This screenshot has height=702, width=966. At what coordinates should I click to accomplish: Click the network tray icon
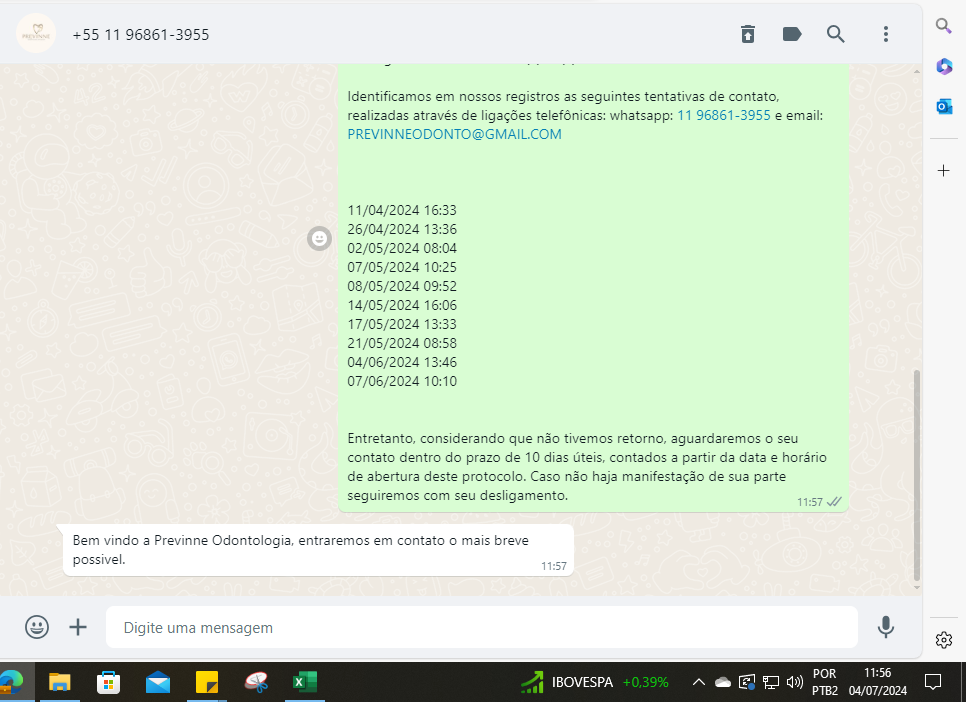pyautogui.click(x=771, y=682)
